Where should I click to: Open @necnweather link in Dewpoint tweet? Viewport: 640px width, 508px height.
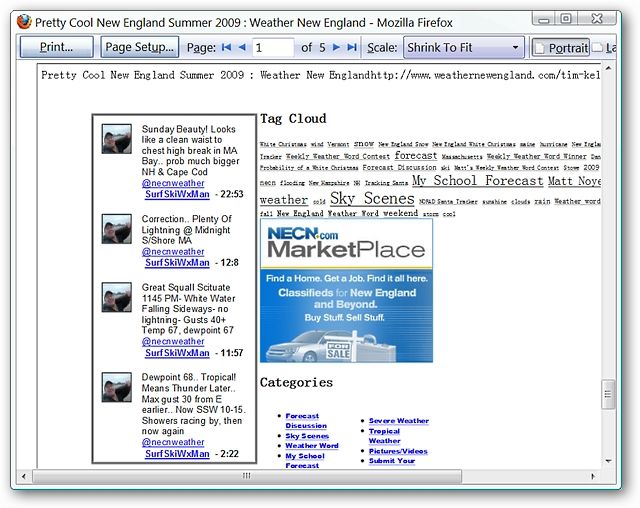[173, 442]
